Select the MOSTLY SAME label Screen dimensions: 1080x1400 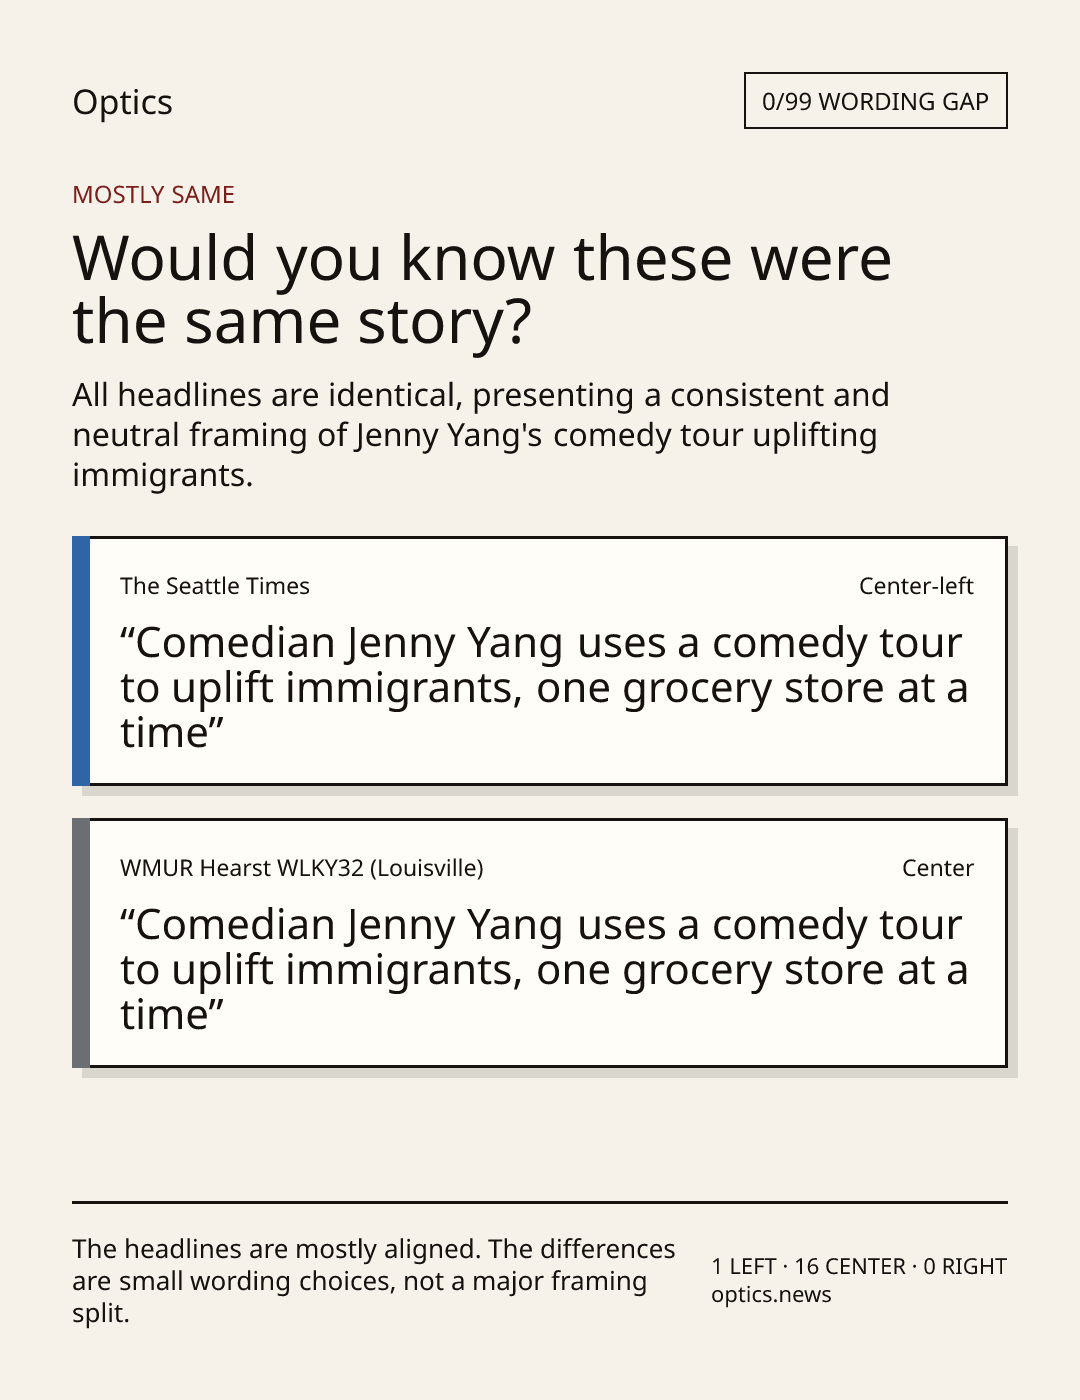click(153, 195)
